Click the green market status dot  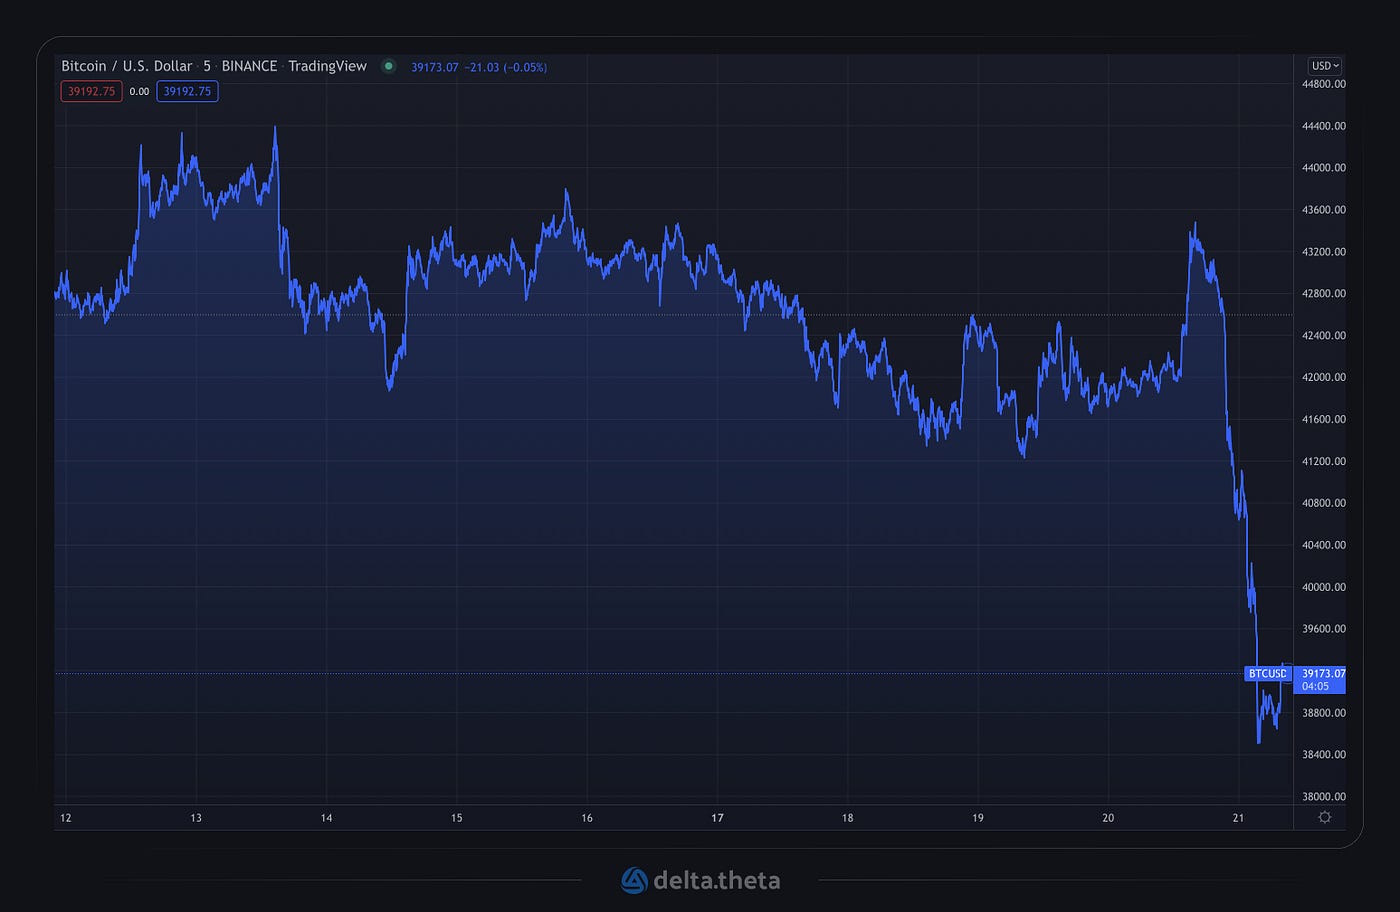[388, 66]
